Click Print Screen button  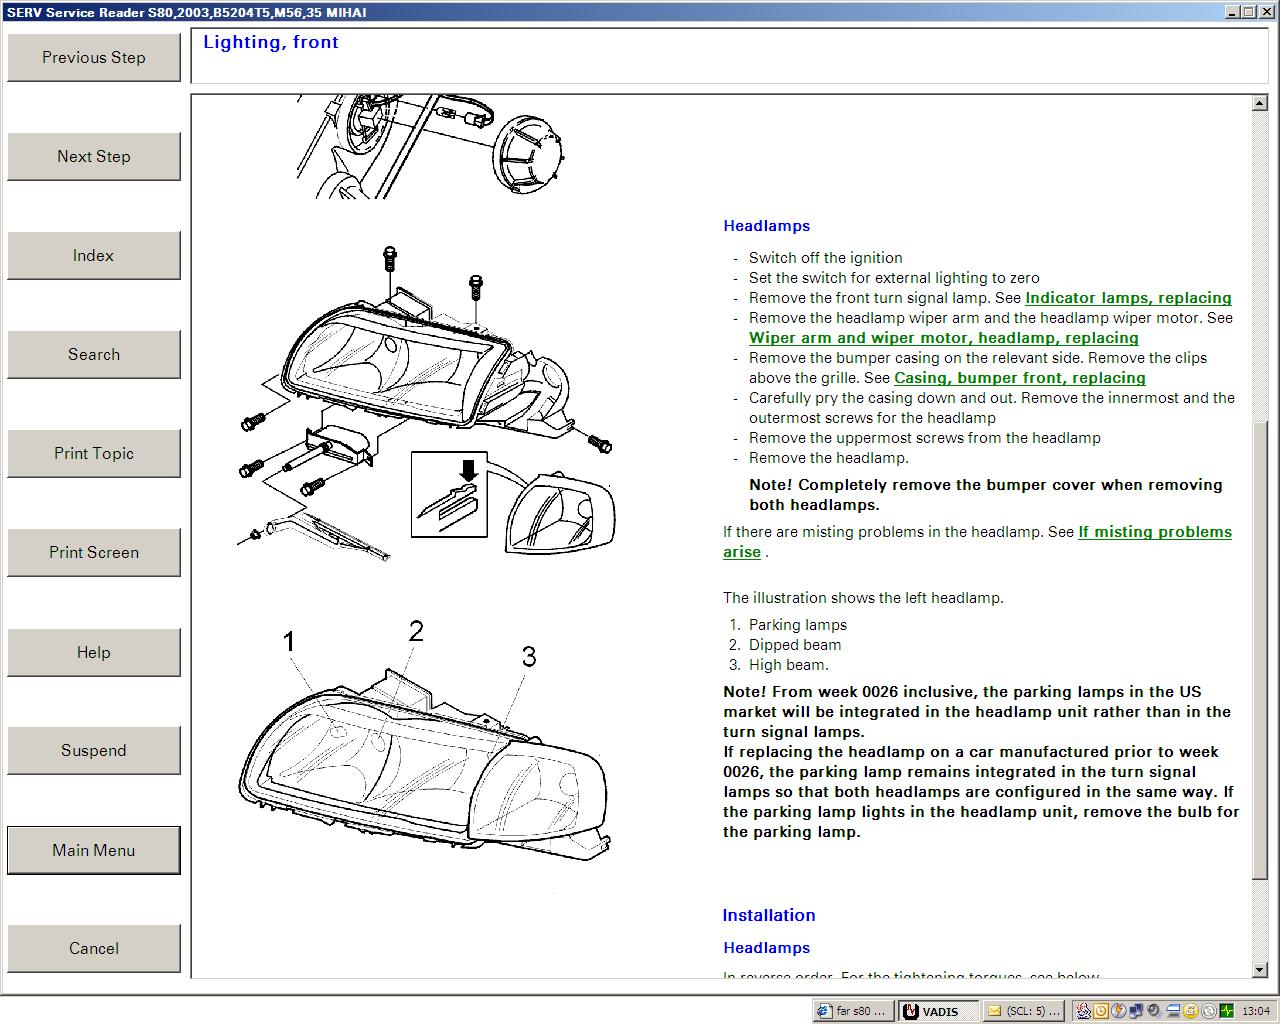[x=94, y=553]
